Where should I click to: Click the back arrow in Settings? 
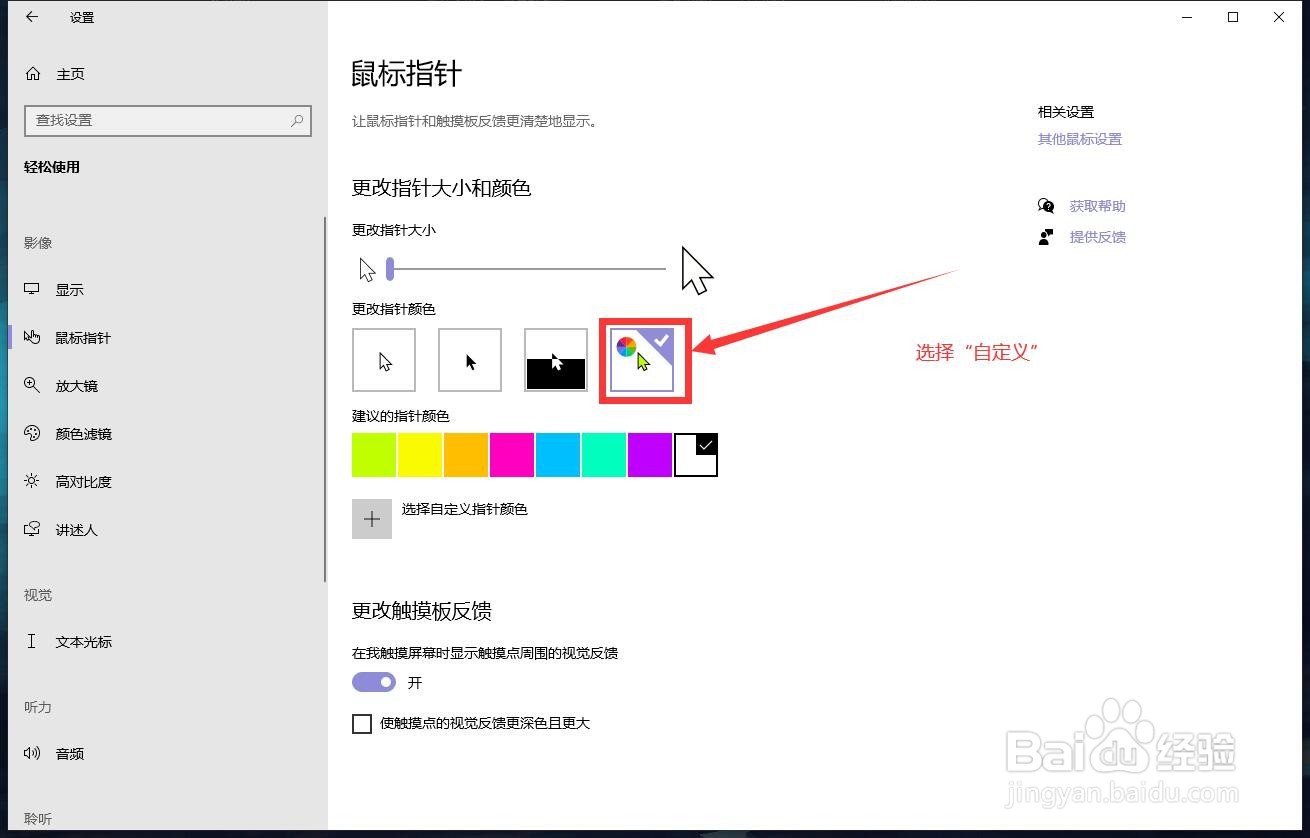32,17
